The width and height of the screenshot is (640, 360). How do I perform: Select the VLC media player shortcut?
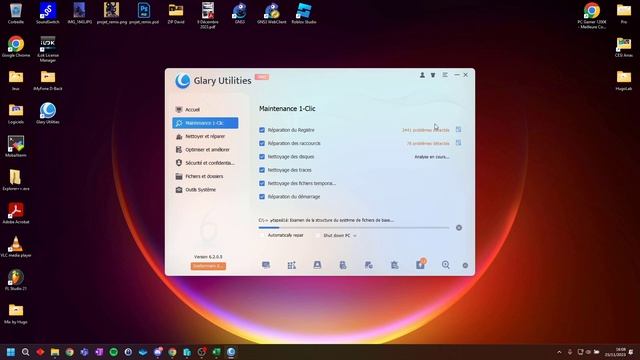pyautogui.click(x=16, y=247)
